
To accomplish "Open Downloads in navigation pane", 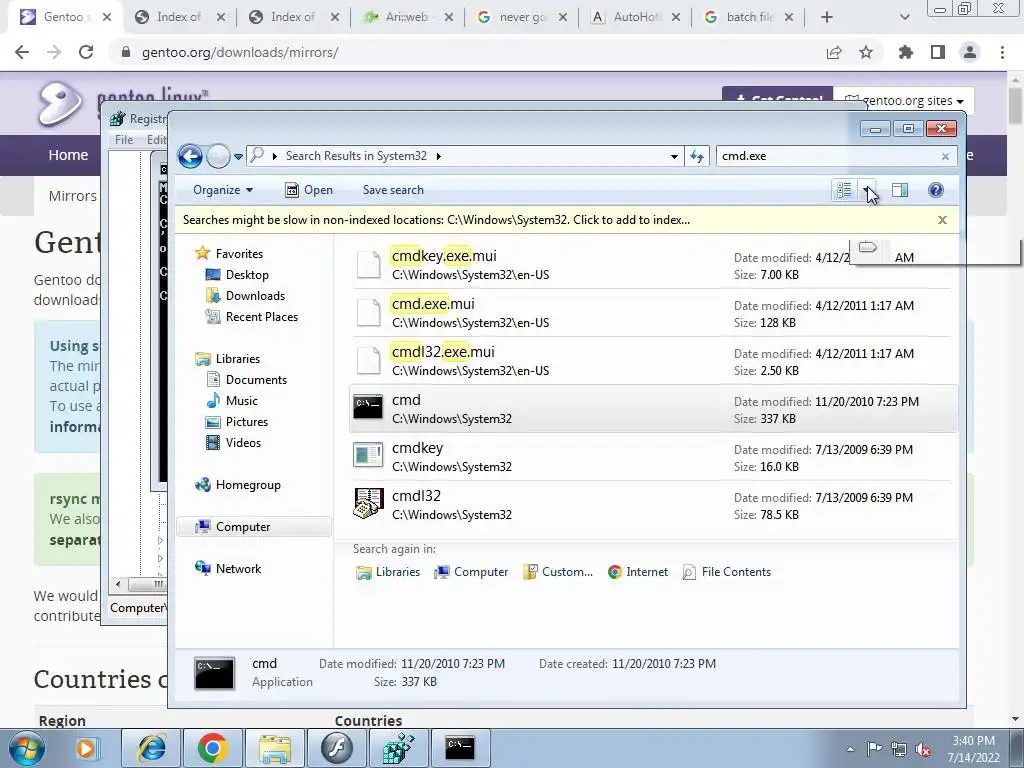I will point(246,296).
